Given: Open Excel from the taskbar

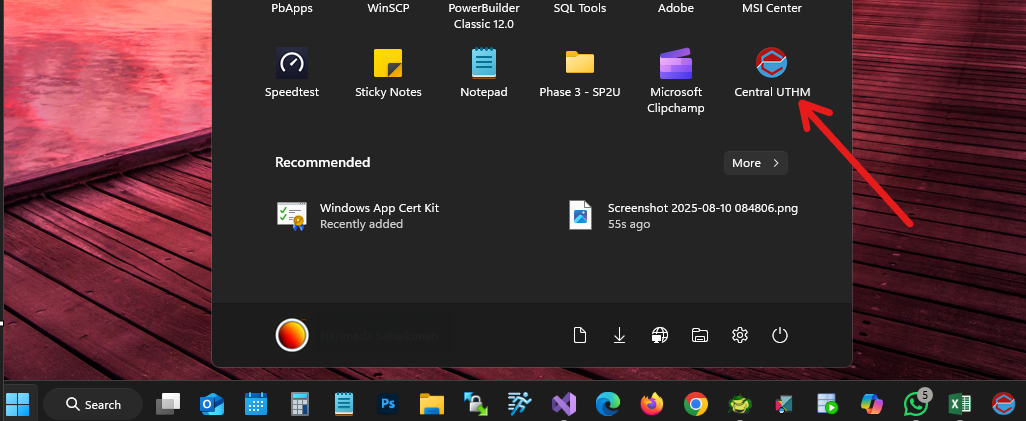Looking at the screenshot, I should (x=960, y=404).
